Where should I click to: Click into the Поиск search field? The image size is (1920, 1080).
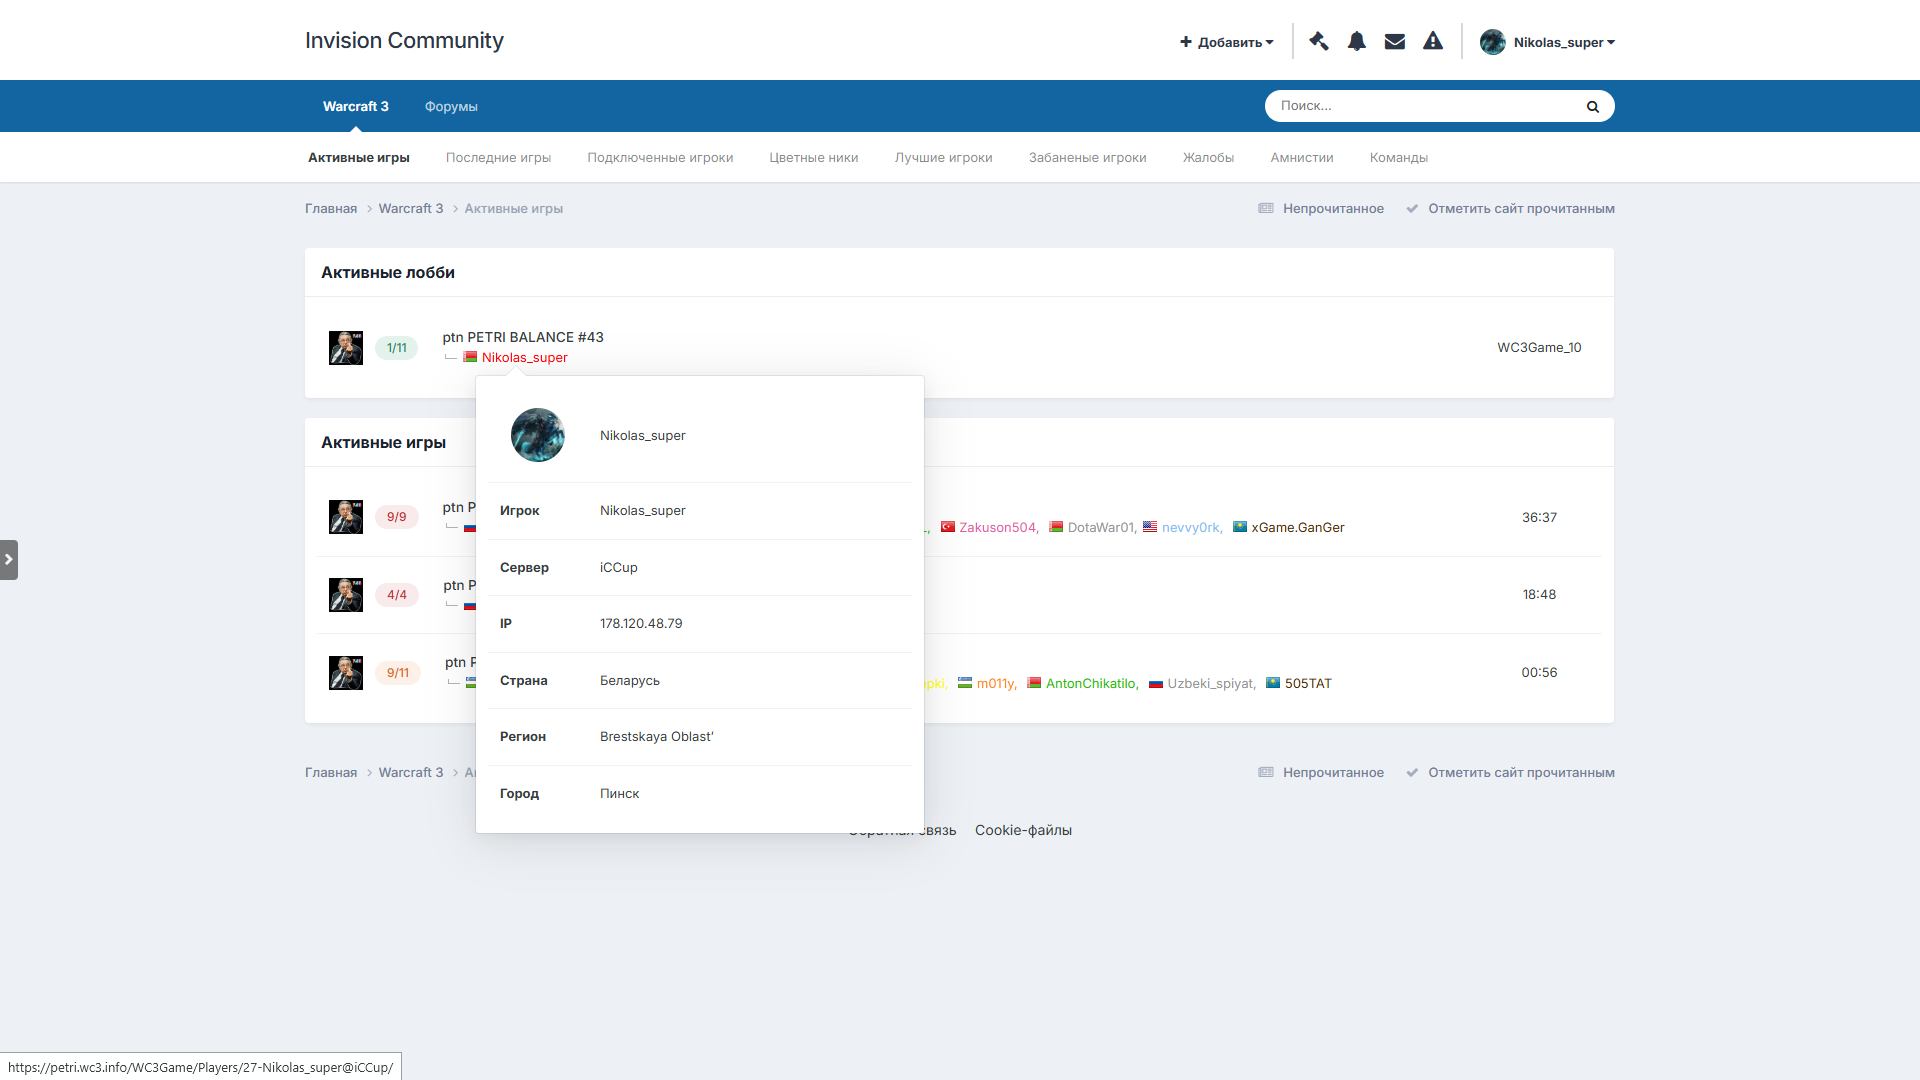(x=1420, y=106)
